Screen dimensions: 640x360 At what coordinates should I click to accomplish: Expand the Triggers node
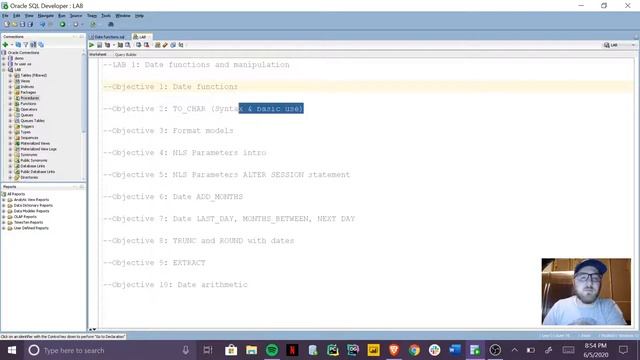click(10, 127)
